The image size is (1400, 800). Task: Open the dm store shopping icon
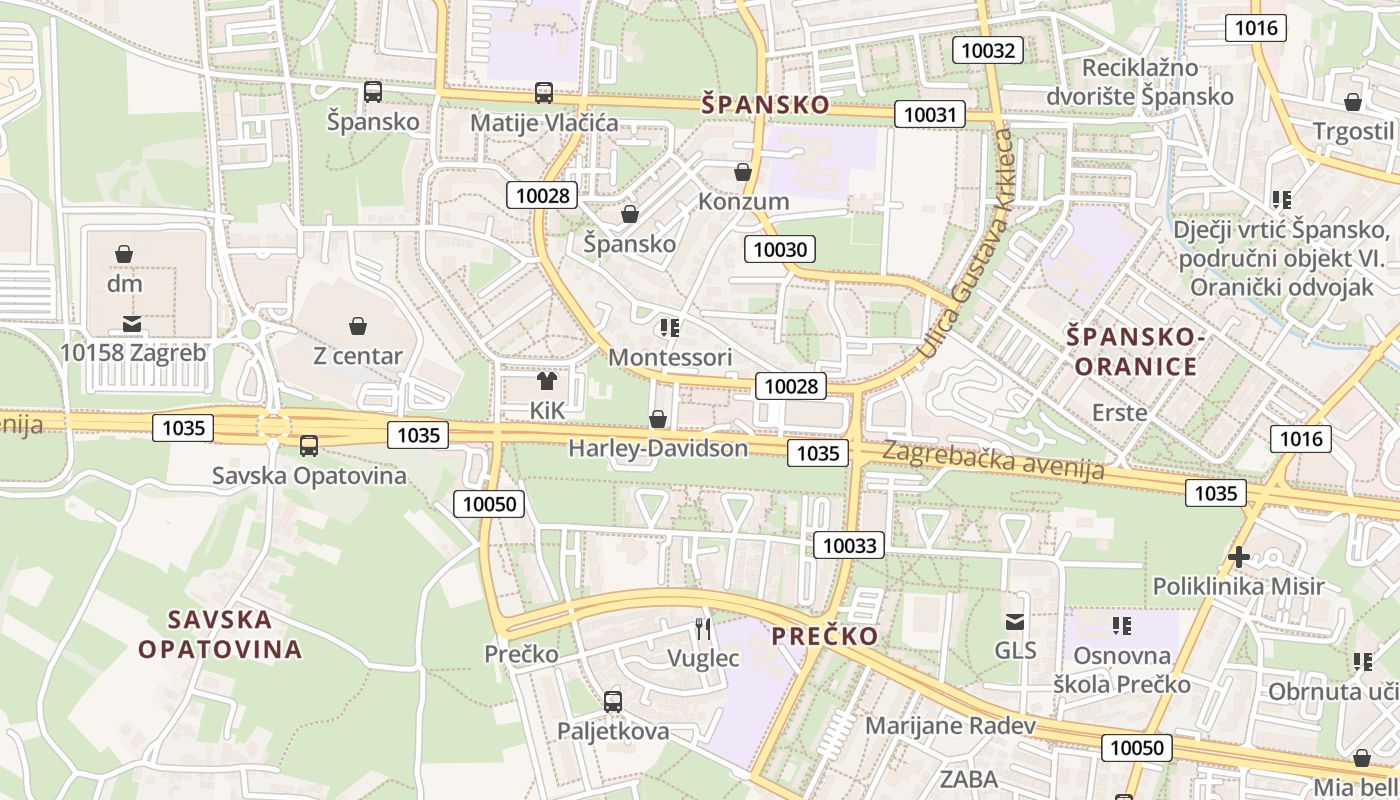point(124,254)
